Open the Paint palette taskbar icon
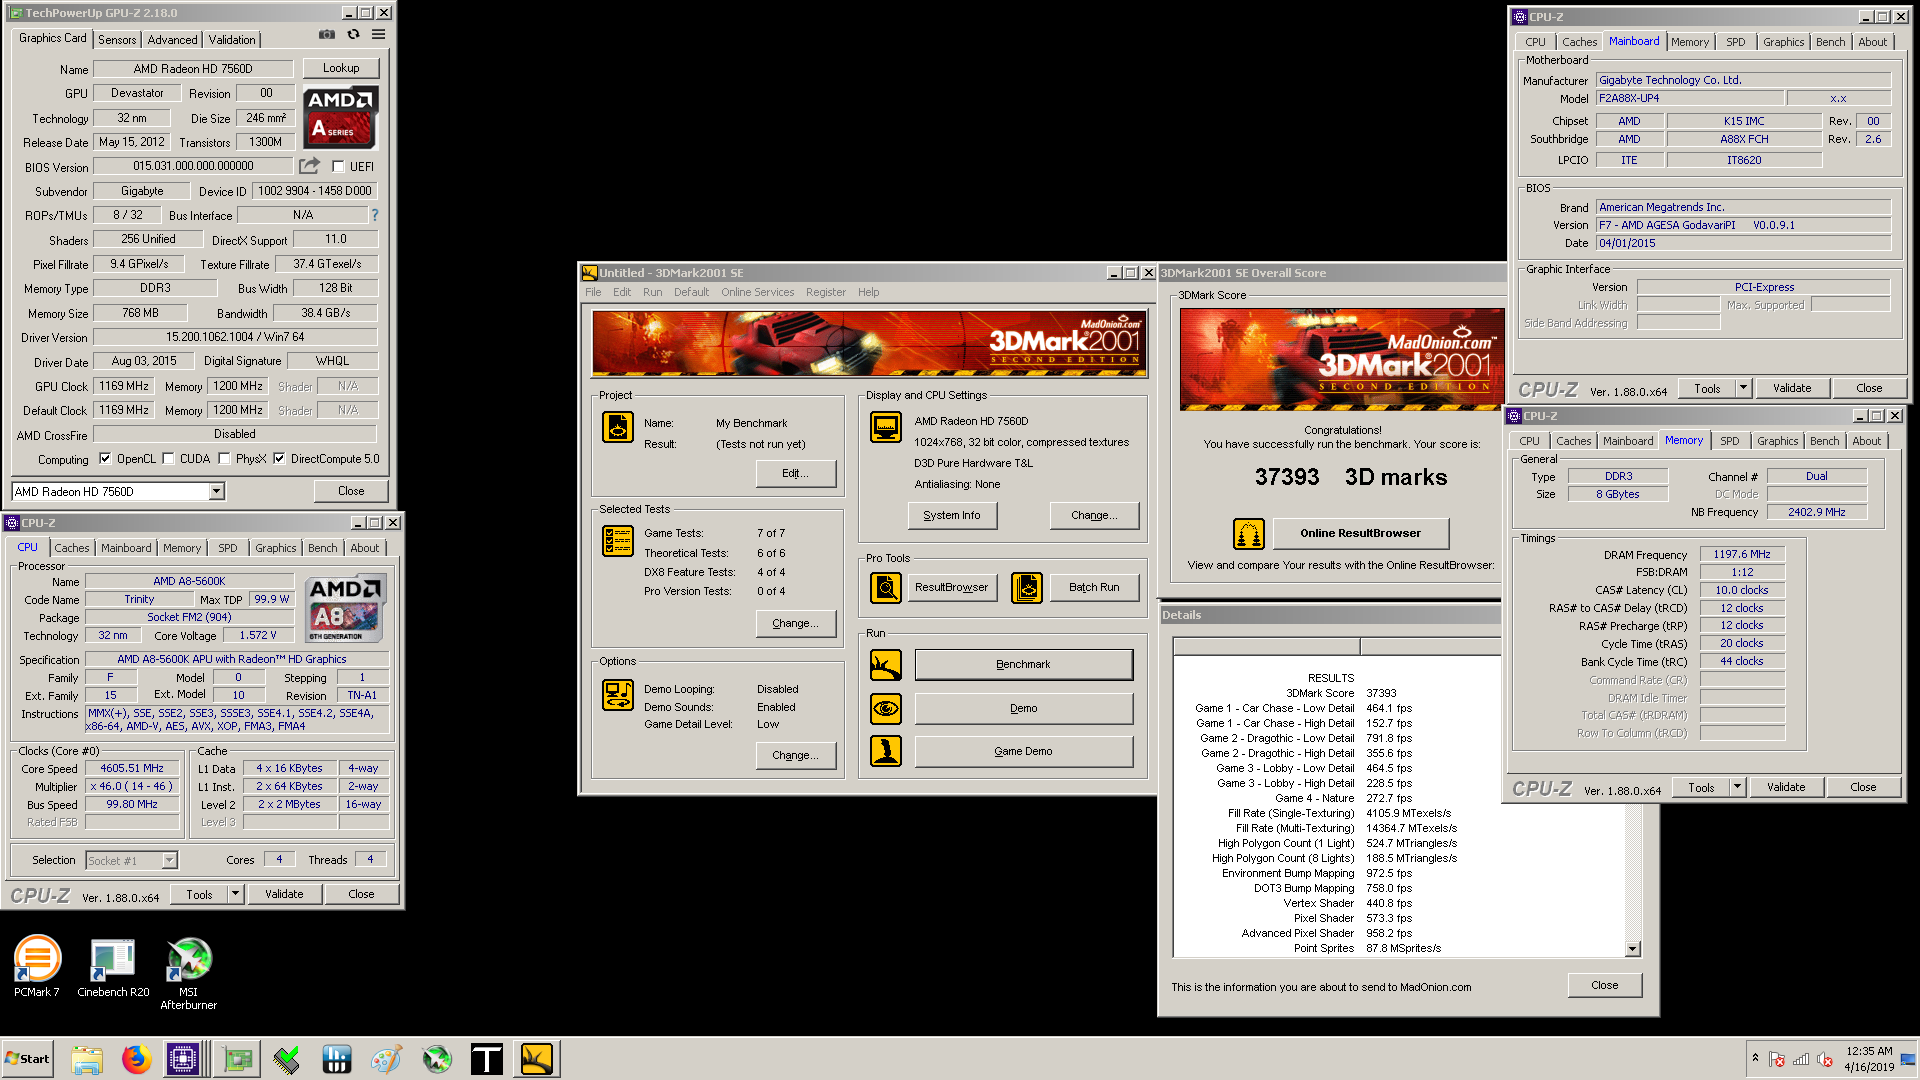The height and width of the screenshot is (1080, 1920). point(386,1059)
